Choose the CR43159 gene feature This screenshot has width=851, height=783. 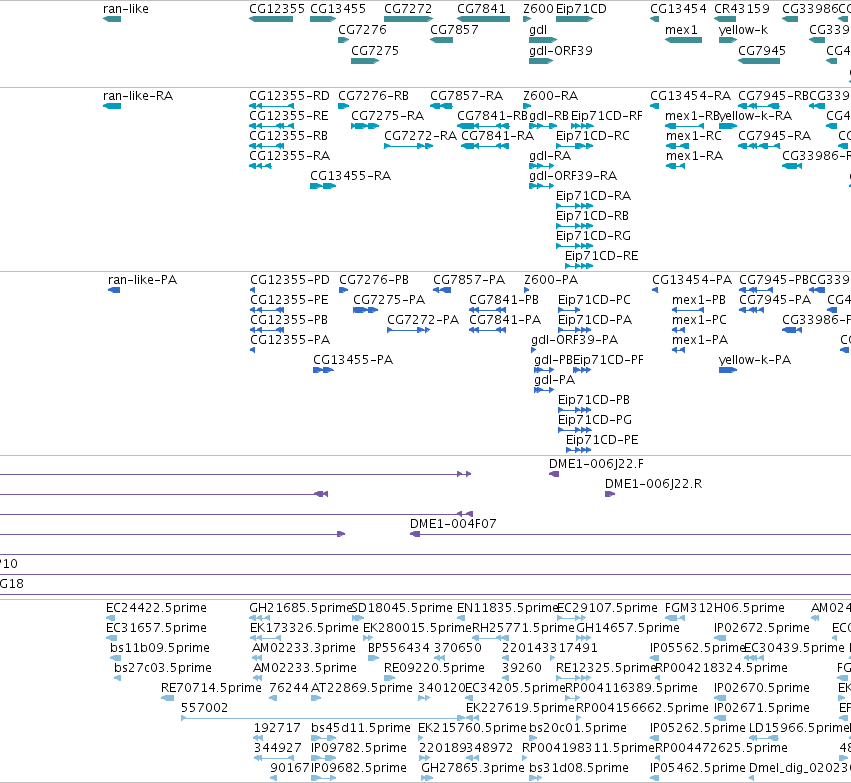pyautogui.click(x=723, y=19)
